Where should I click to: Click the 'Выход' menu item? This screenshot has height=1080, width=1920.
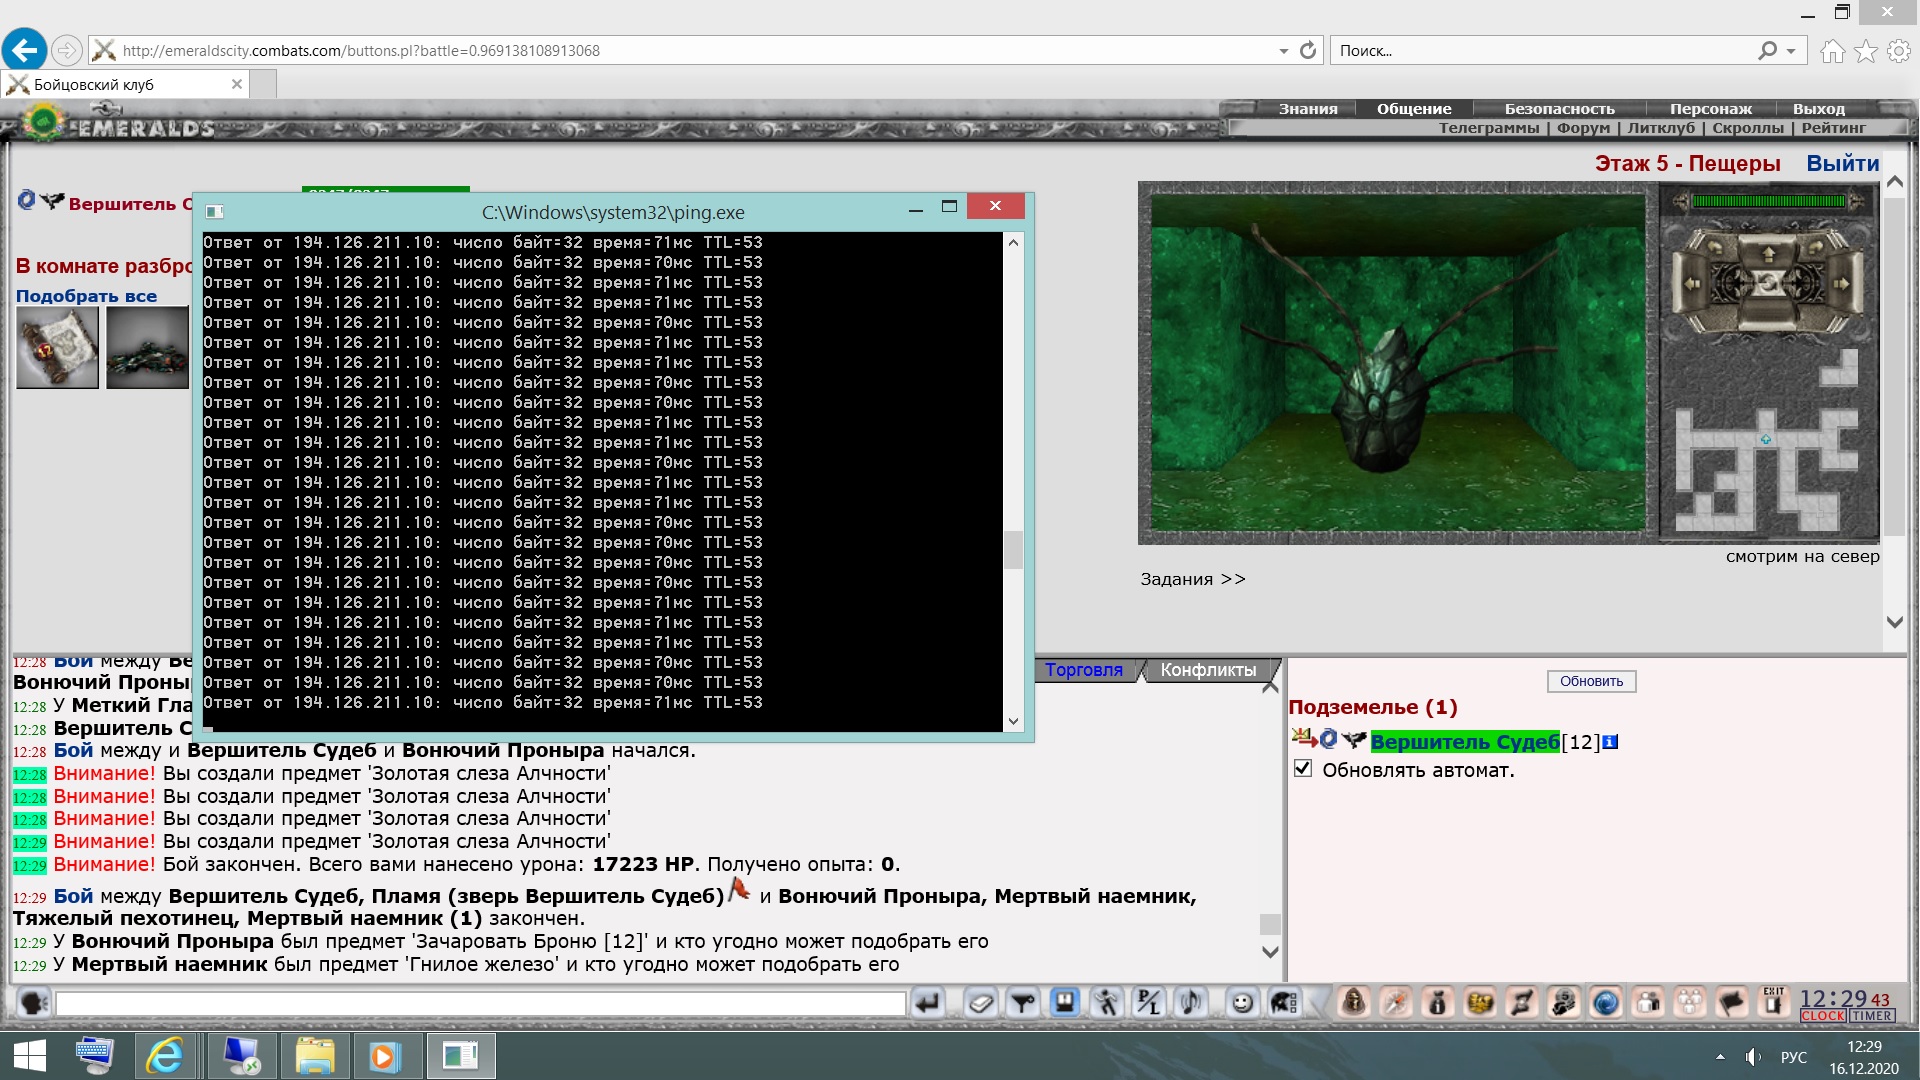1818,109
